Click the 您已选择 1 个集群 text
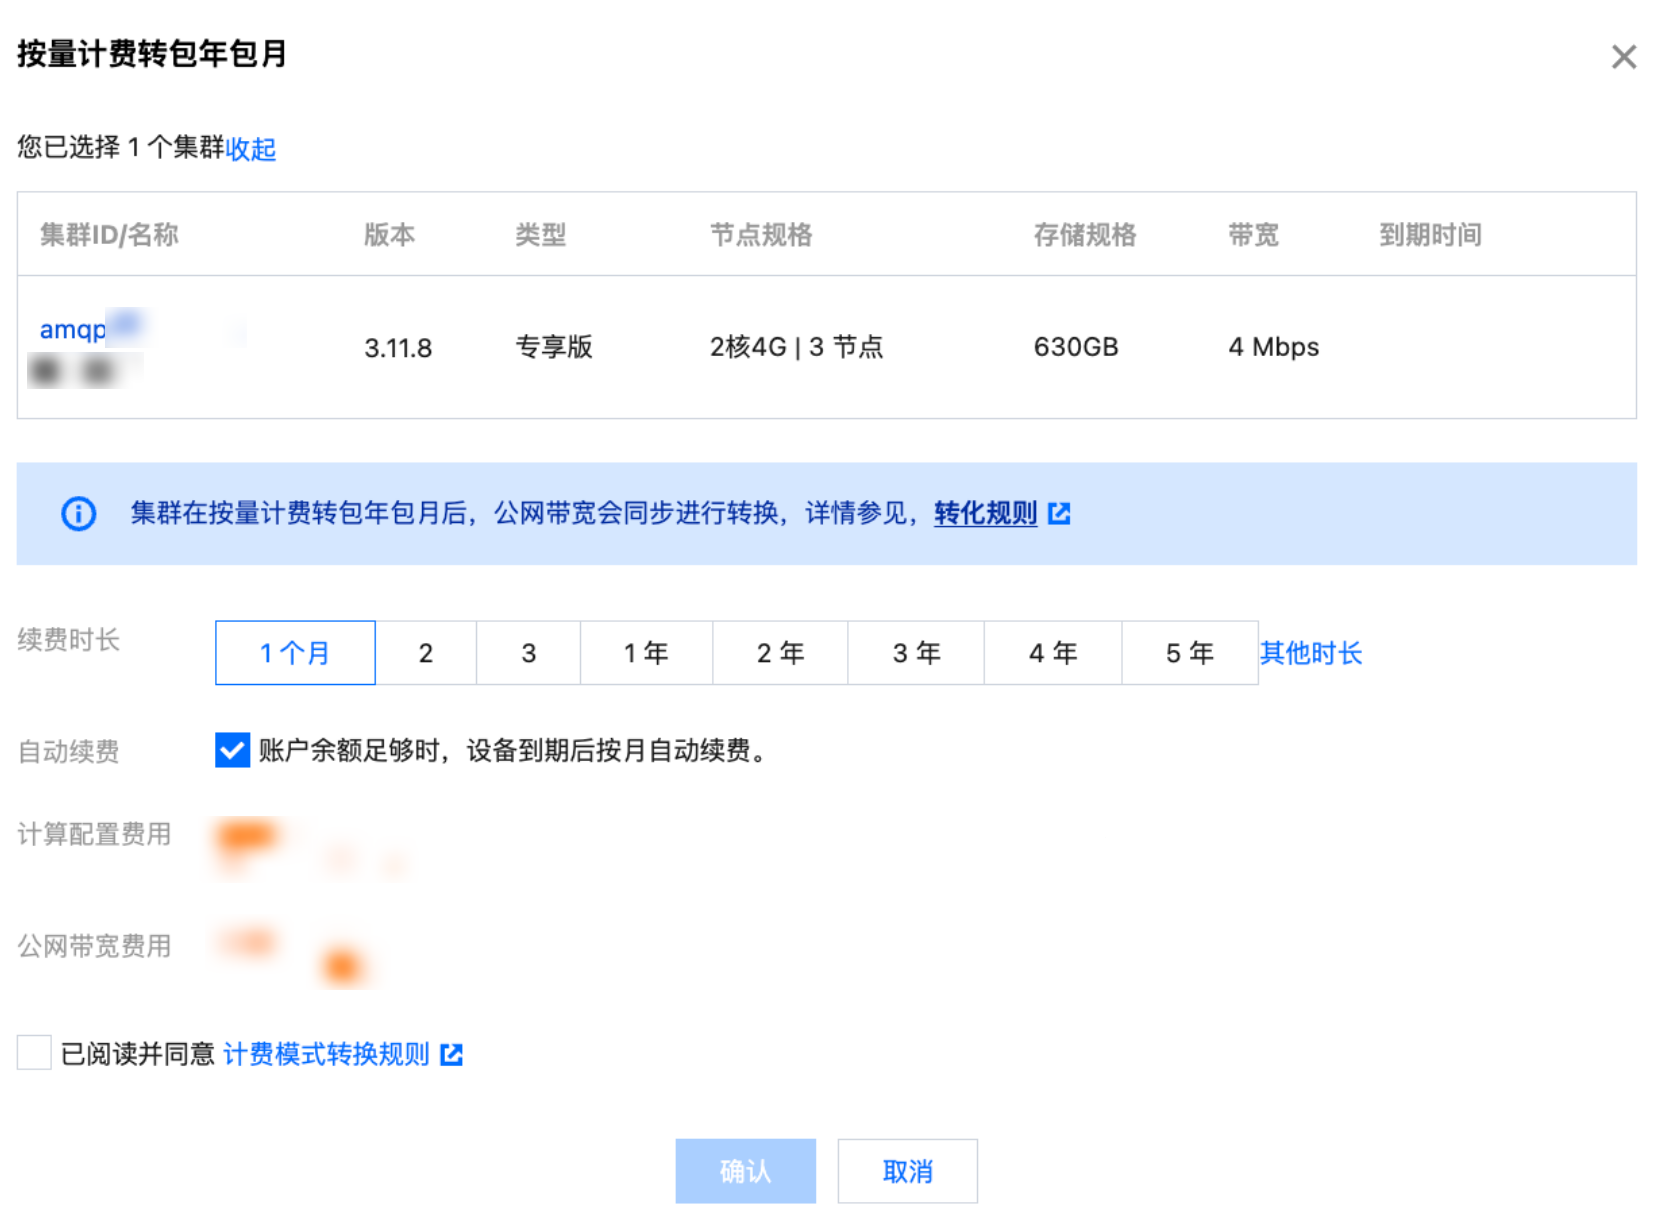1668x1224 pixels. (121, 148)
